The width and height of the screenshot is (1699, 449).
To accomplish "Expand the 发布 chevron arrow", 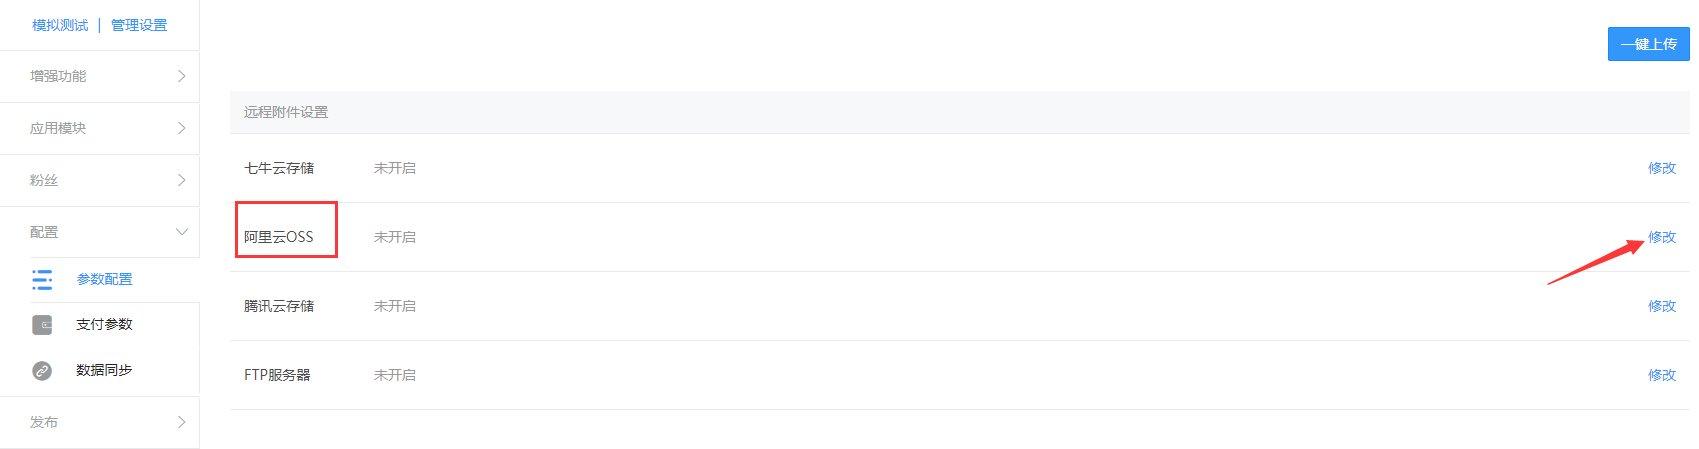I will tap(181, 422).
